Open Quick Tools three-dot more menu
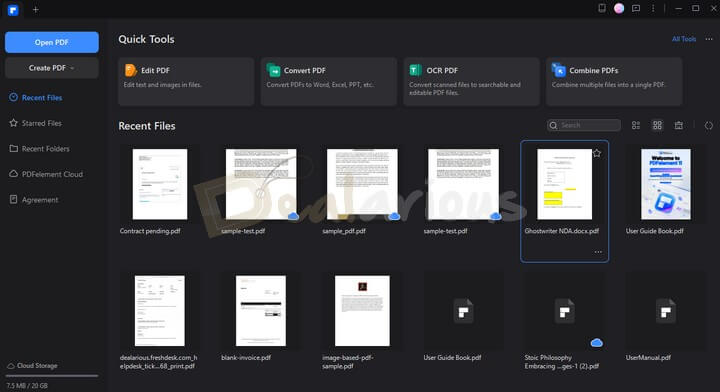This screenshot has height=392, width=720. point(709,39)
